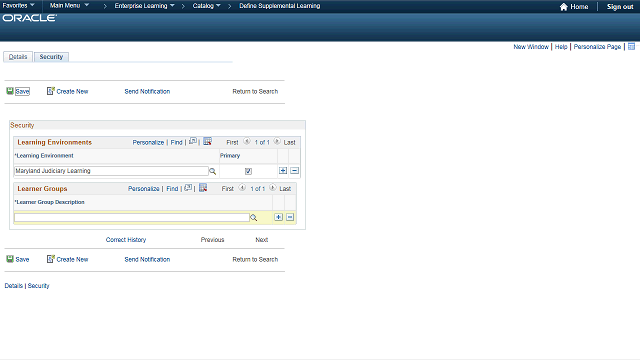Click the bottom Create New page icon
Screen dimensions: 640x360
click(x=51, y=259)
